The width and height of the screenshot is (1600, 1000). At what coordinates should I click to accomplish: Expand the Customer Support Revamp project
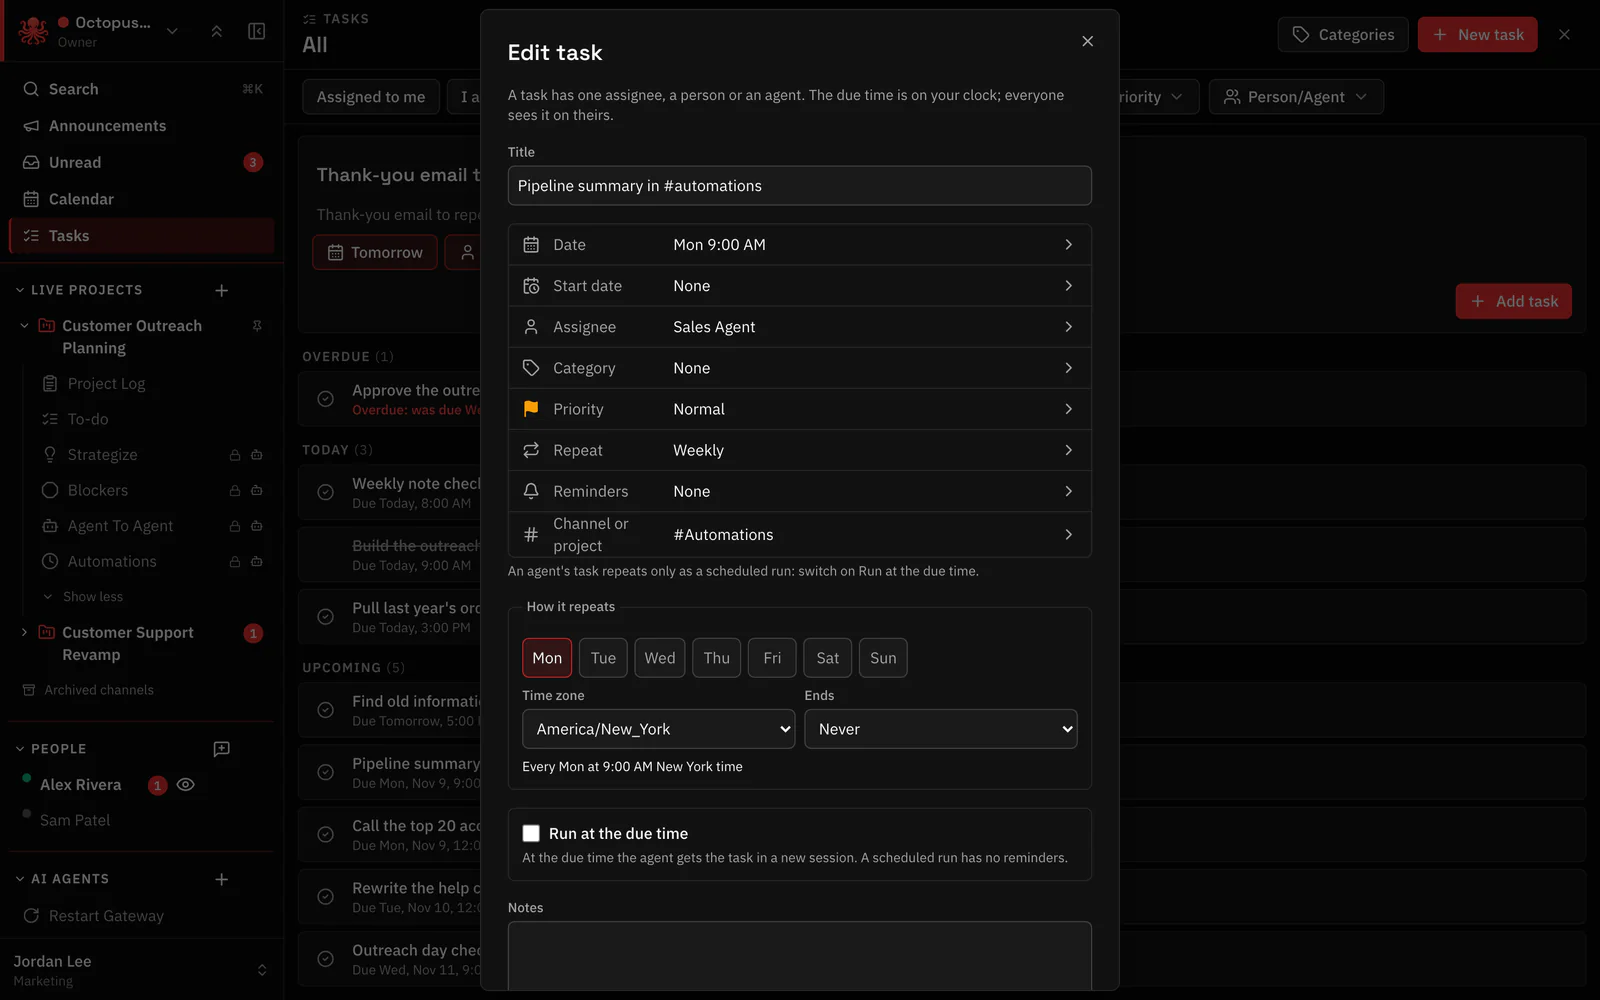(x=25, y=633)
